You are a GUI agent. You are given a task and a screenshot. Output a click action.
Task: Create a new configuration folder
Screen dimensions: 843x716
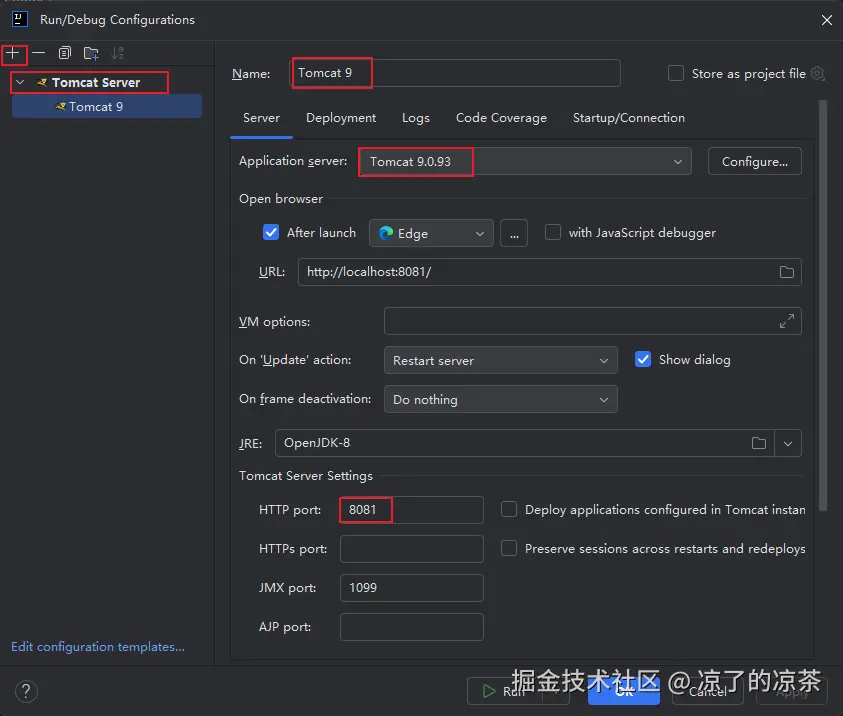pos(91,53)
